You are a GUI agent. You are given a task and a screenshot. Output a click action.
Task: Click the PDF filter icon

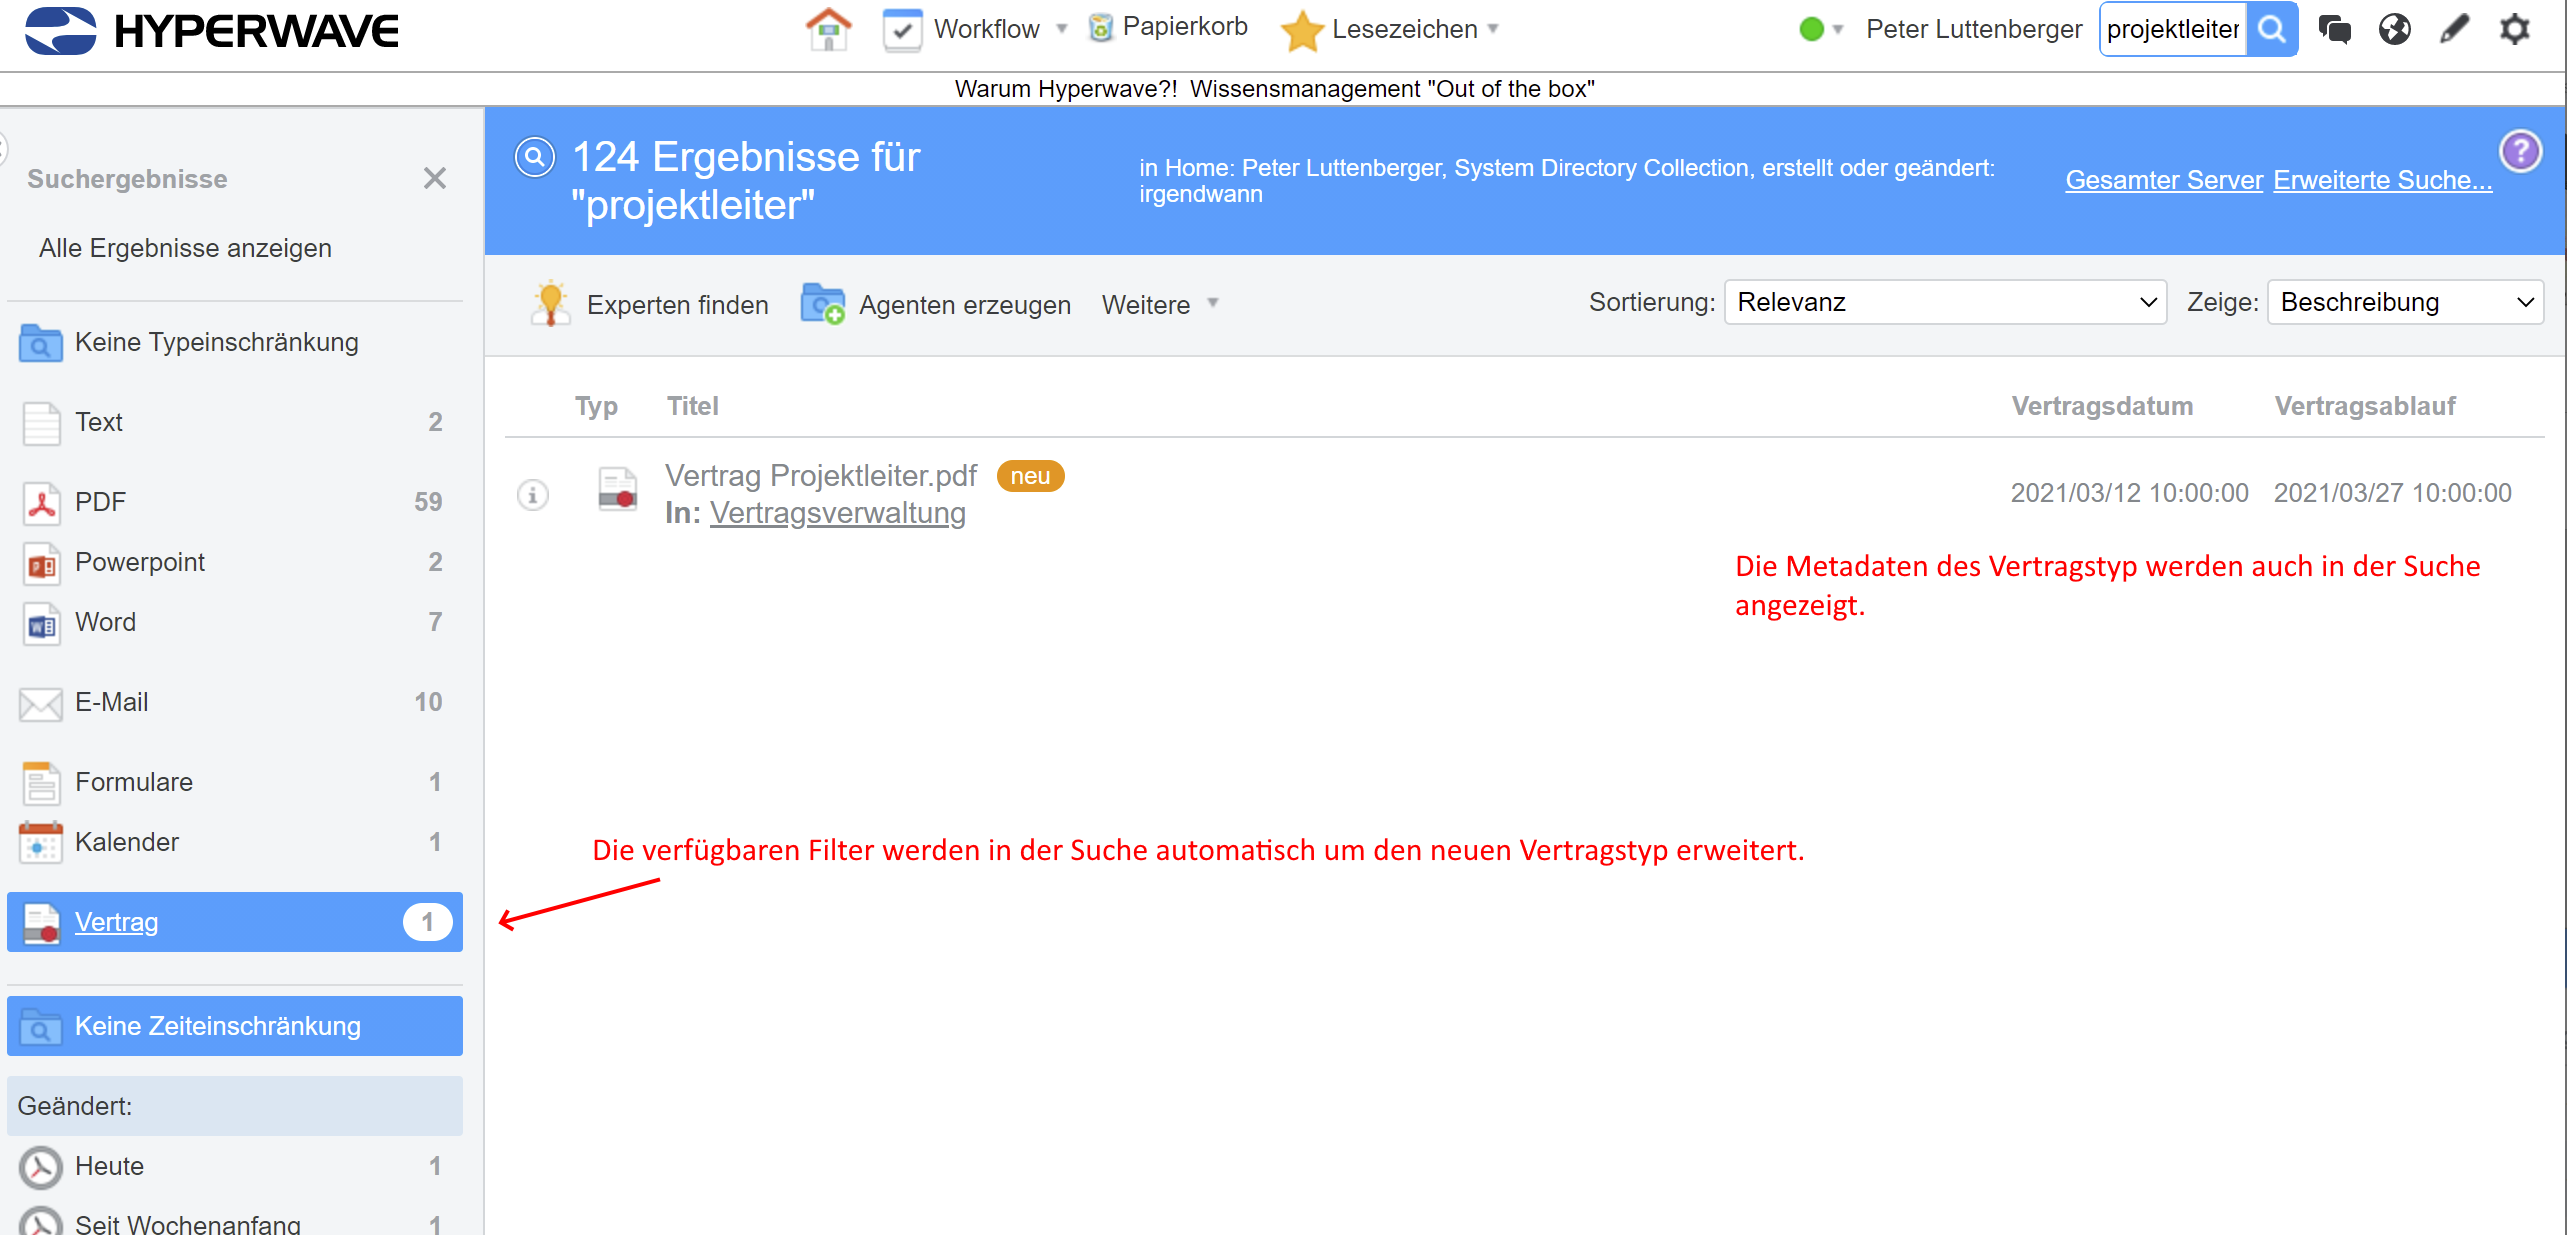pos(41,503)
